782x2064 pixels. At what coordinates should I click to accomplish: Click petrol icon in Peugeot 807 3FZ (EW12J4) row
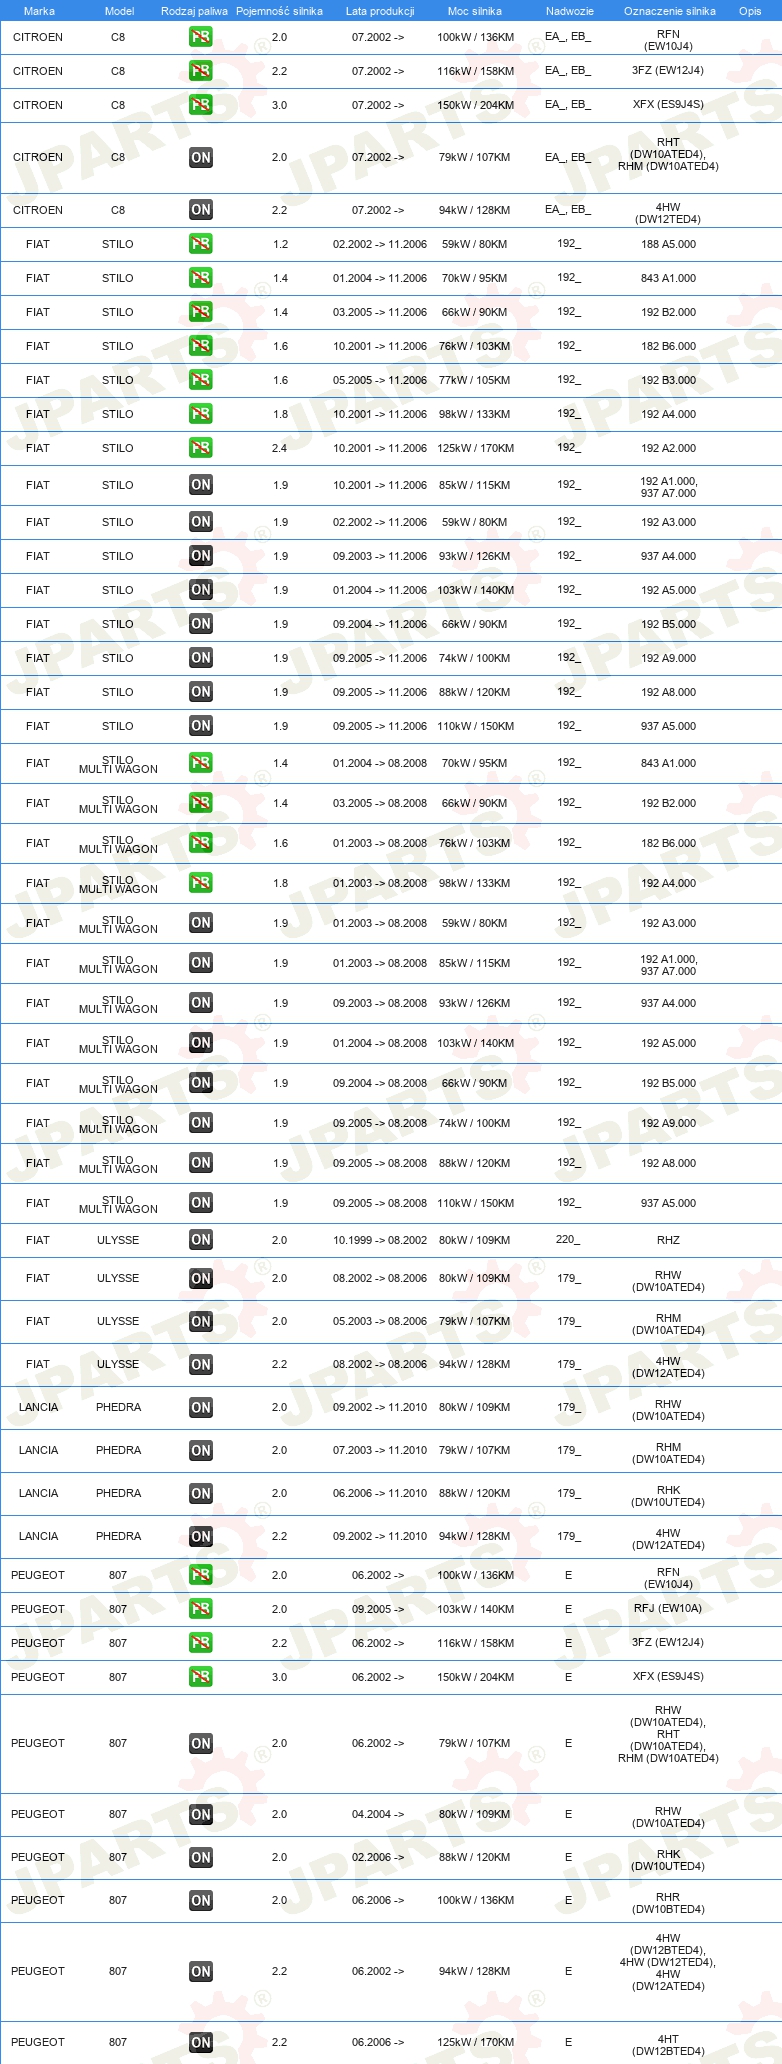(x=200, y=1643)
